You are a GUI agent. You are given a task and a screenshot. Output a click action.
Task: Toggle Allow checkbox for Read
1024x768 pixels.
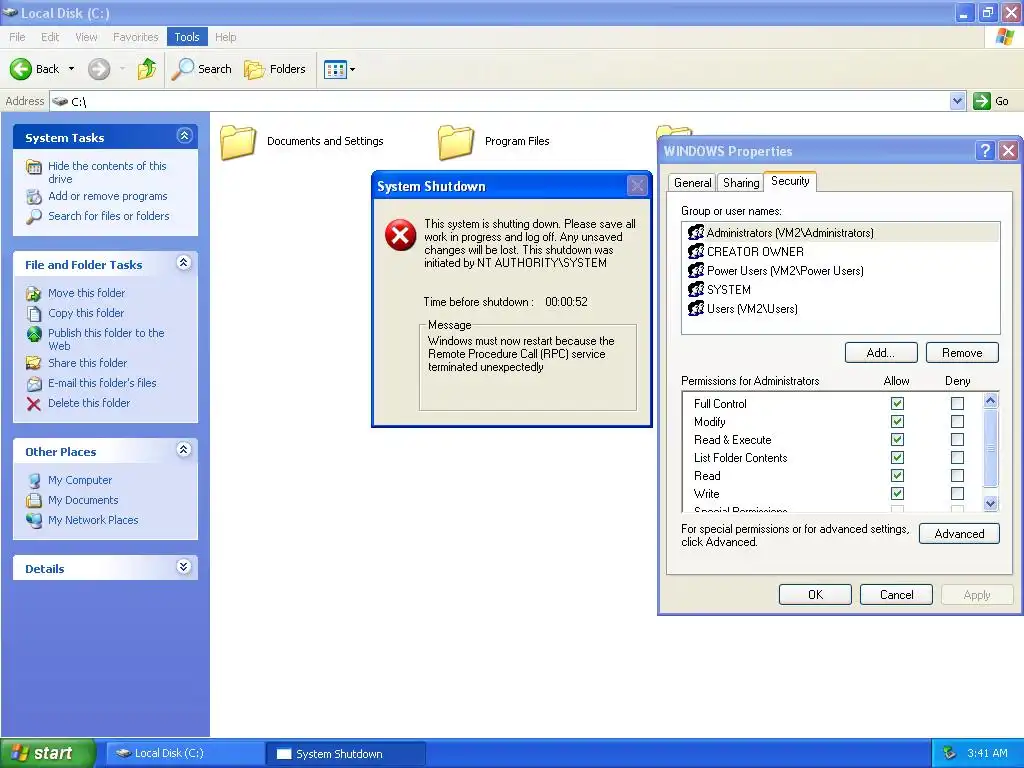897,475
